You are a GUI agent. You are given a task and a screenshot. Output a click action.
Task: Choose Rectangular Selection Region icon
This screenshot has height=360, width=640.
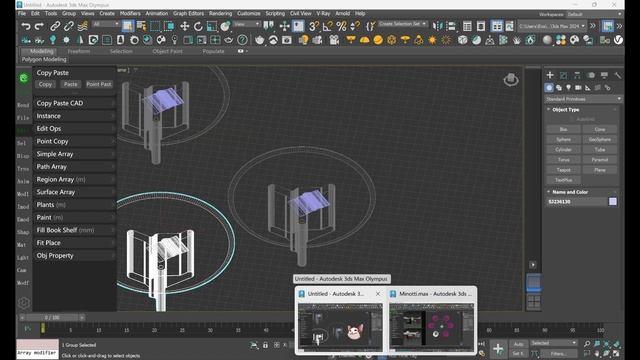coord(155,26)
